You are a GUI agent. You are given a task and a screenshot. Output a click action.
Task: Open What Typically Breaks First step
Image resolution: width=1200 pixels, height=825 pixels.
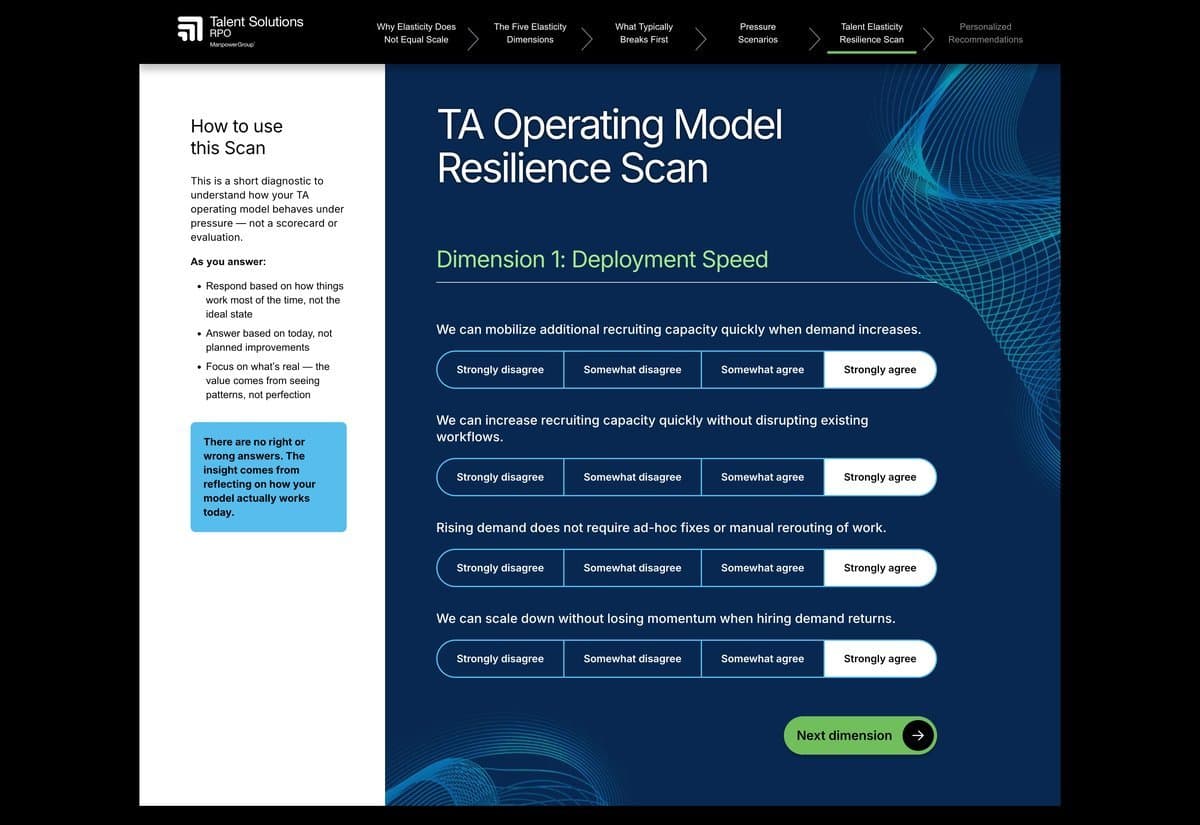pos(644,33)
